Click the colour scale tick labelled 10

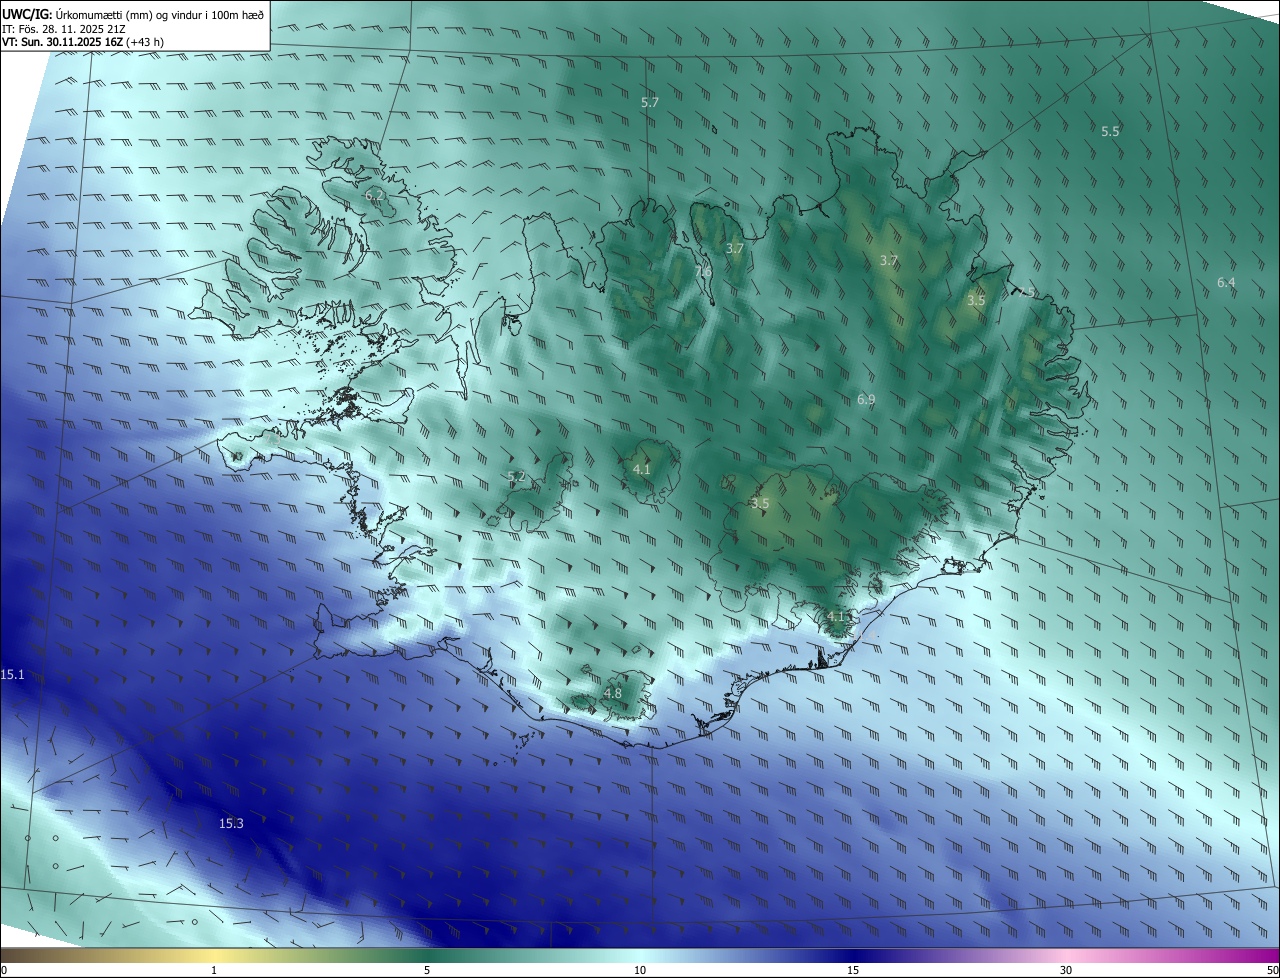[x=640, y=970]
